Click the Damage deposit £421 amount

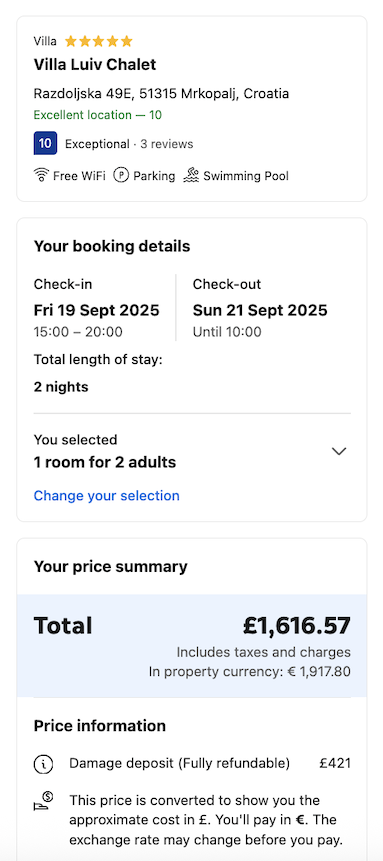pyautogui.click(x=335, y=763)
